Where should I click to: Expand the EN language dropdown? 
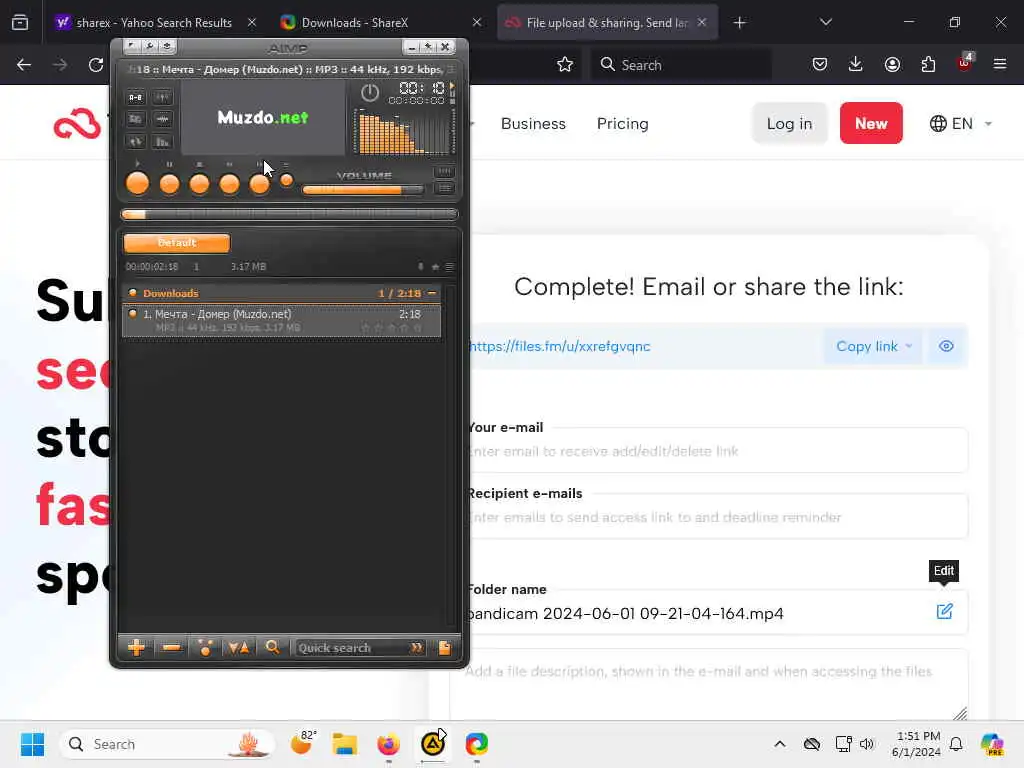pos(961,123)
